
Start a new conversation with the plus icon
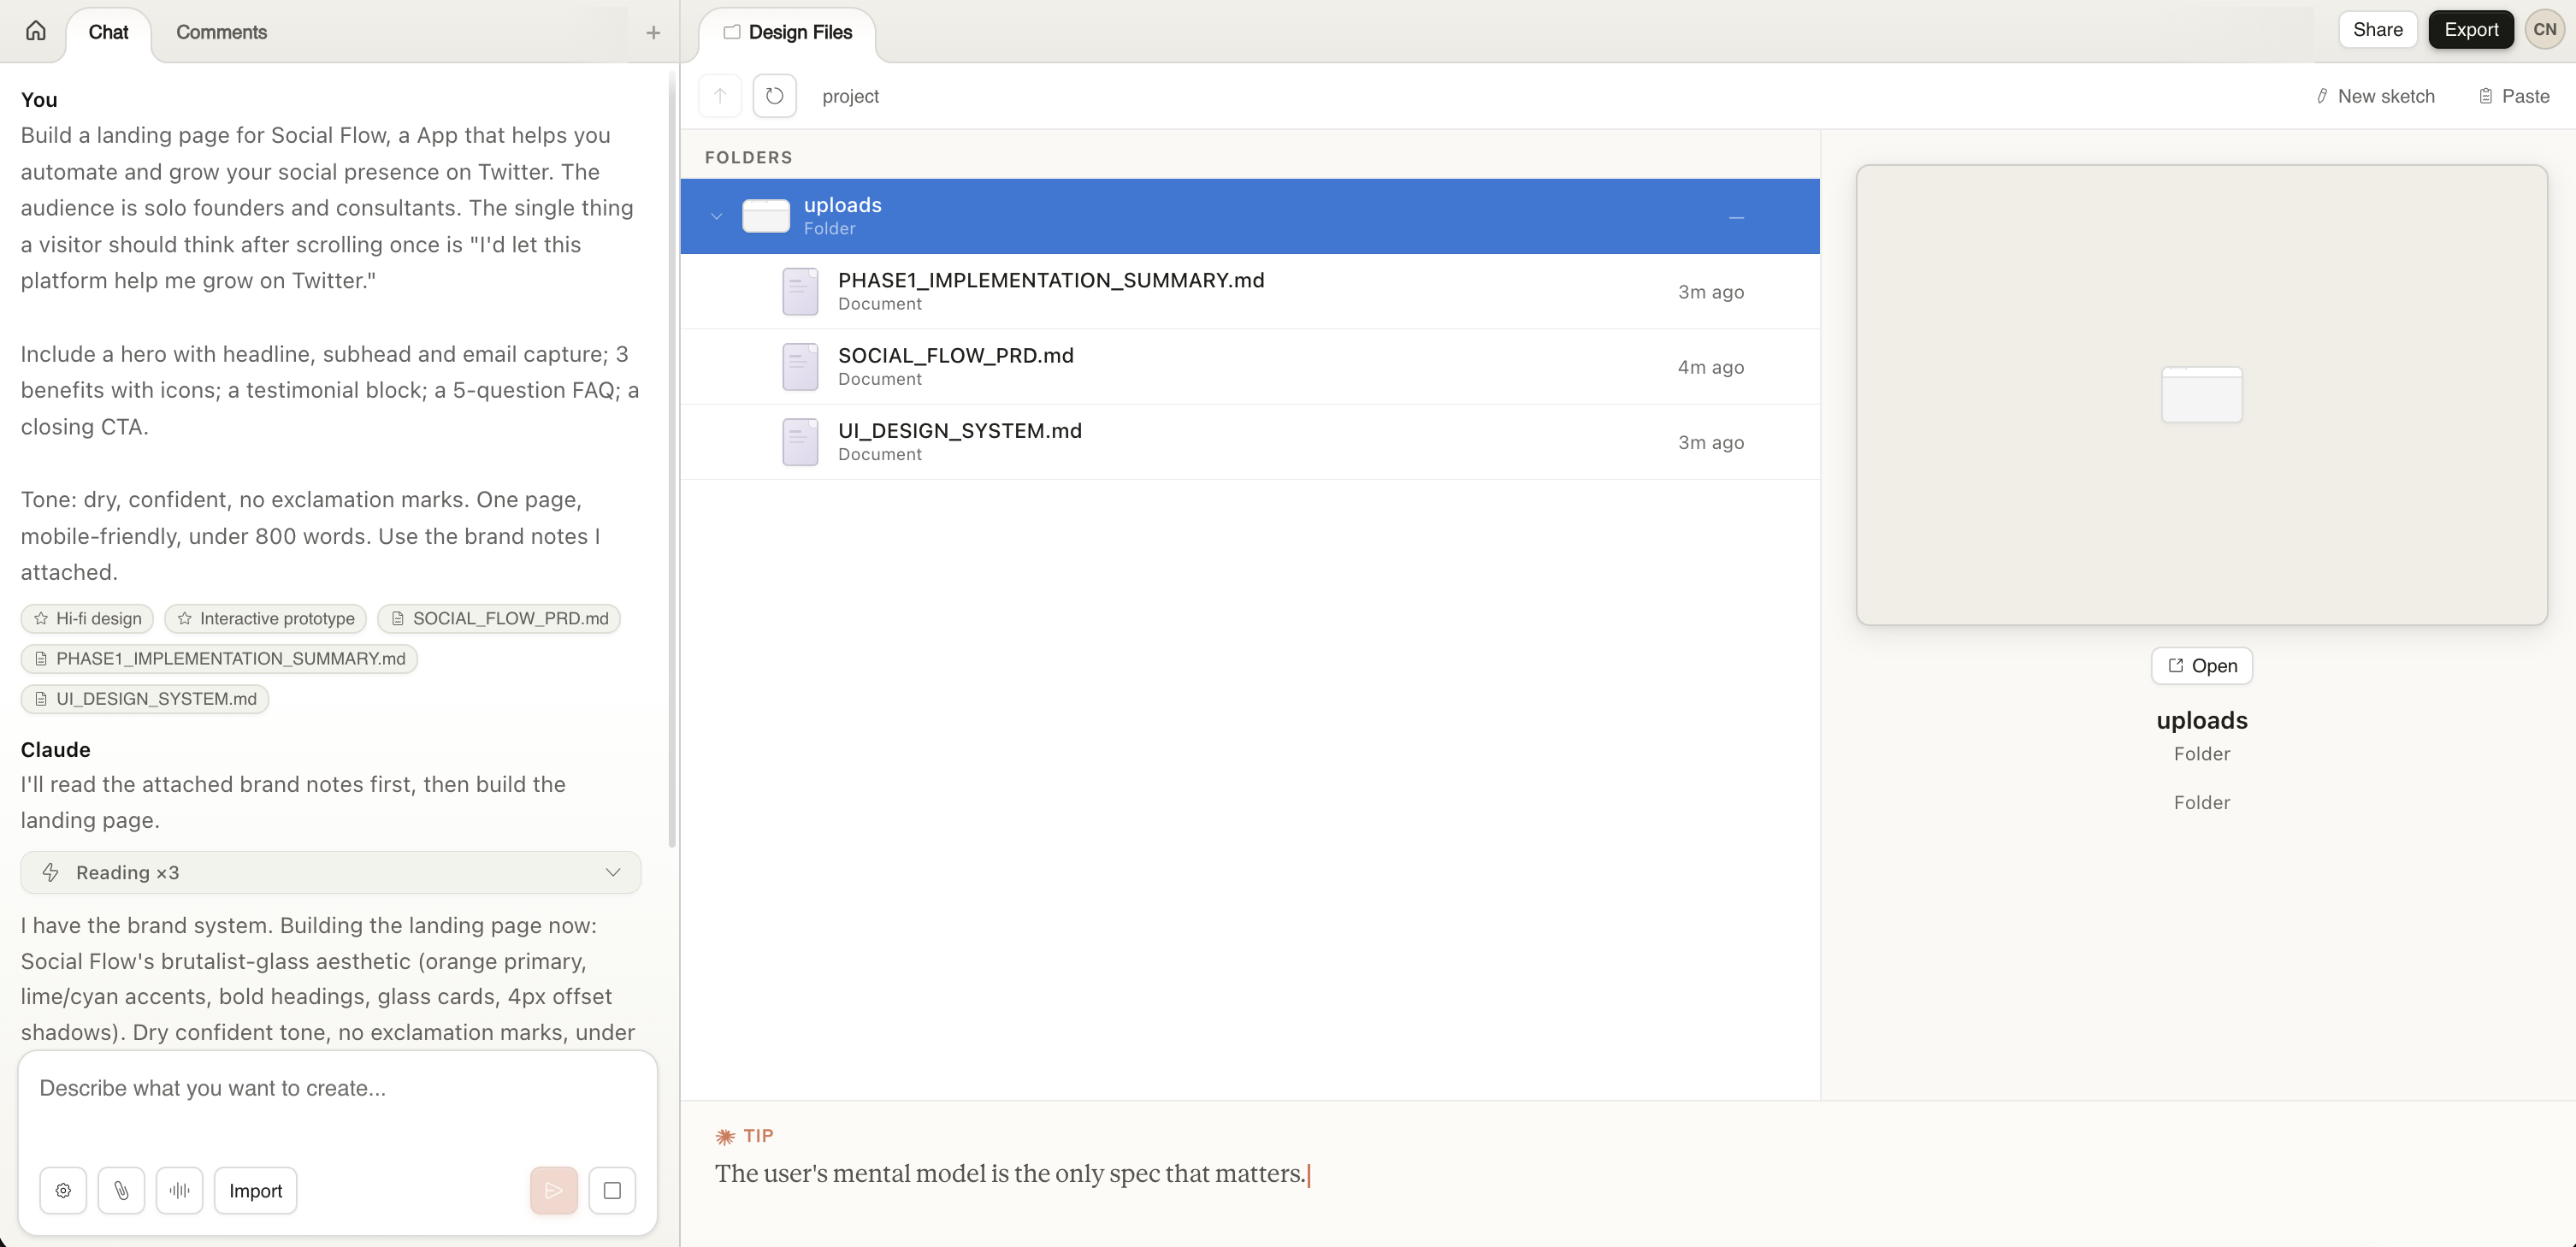652,32
